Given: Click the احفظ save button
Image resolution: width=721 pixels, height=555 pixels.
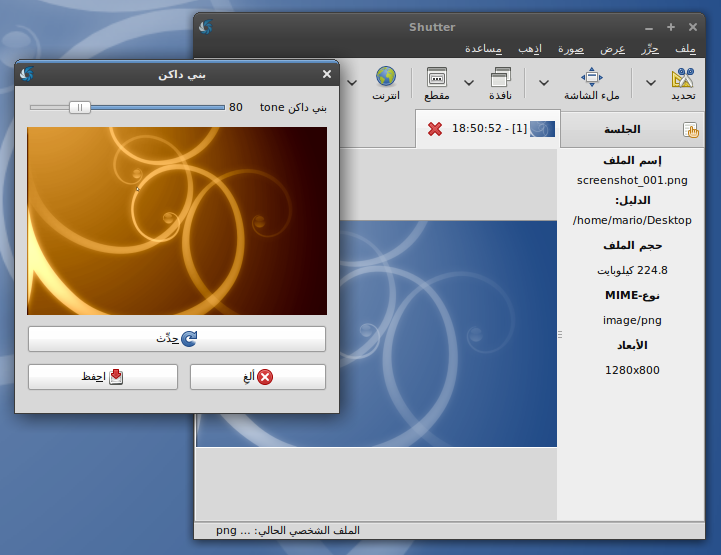Looking at the screenshot, I should tap(103, 377).
